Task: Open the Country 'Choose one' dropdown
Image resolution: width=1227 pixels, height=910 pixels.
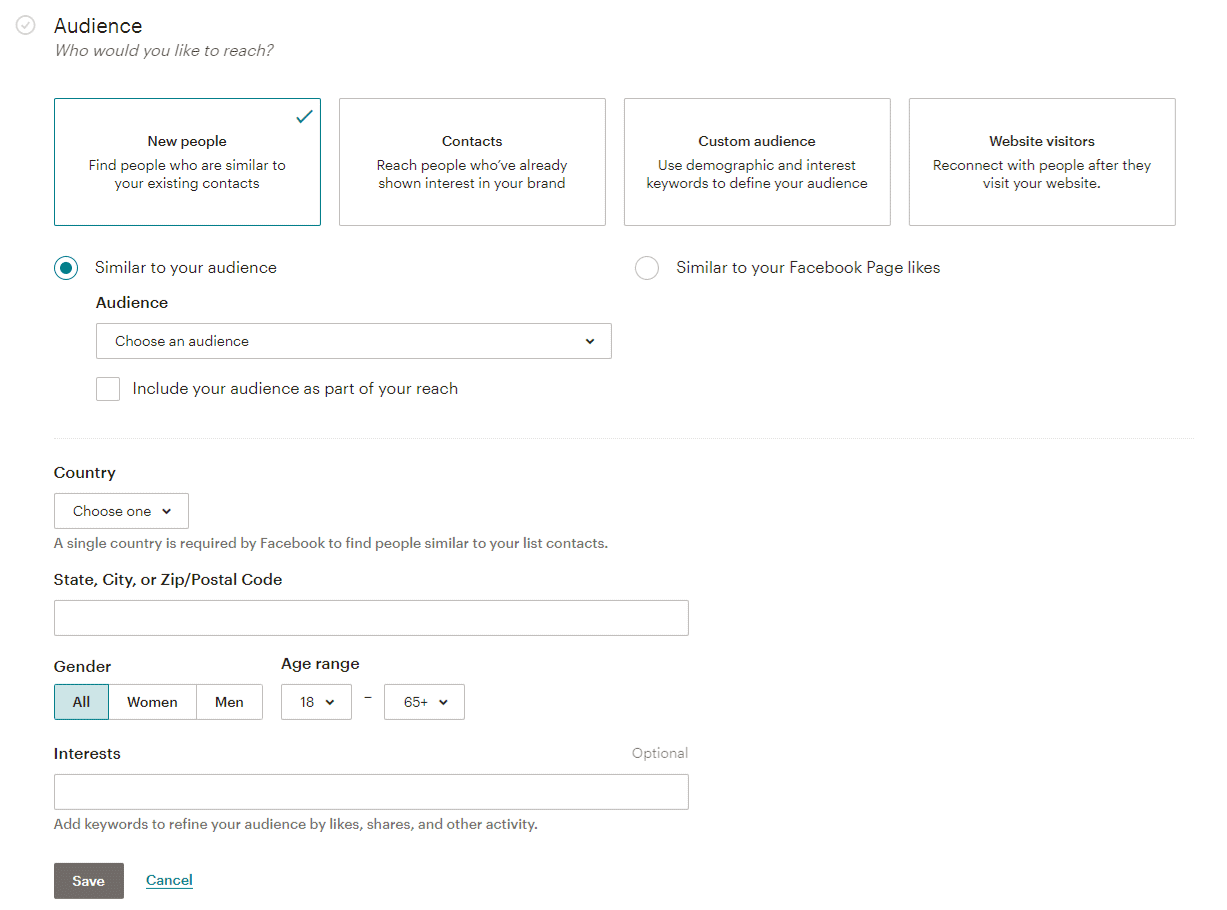Action: (x=121, y=511)
